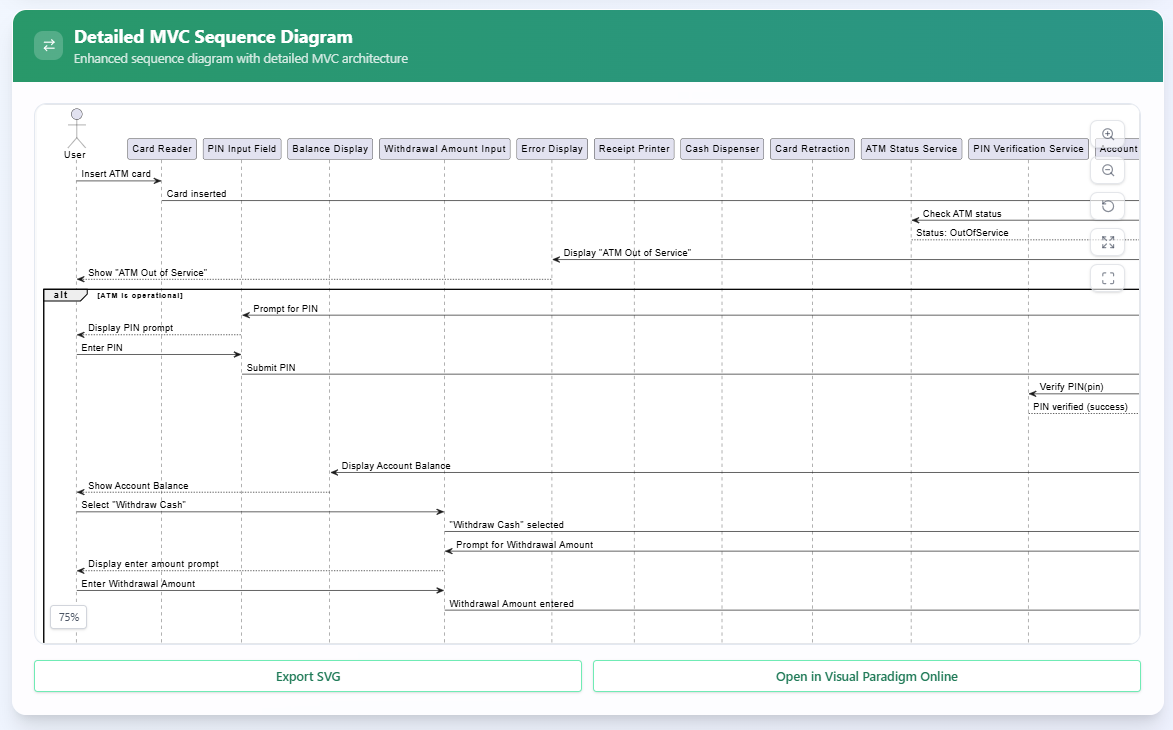Click the zoom out magnifier icon
Screen dimensions: 1173x730
click(1108, 170)
